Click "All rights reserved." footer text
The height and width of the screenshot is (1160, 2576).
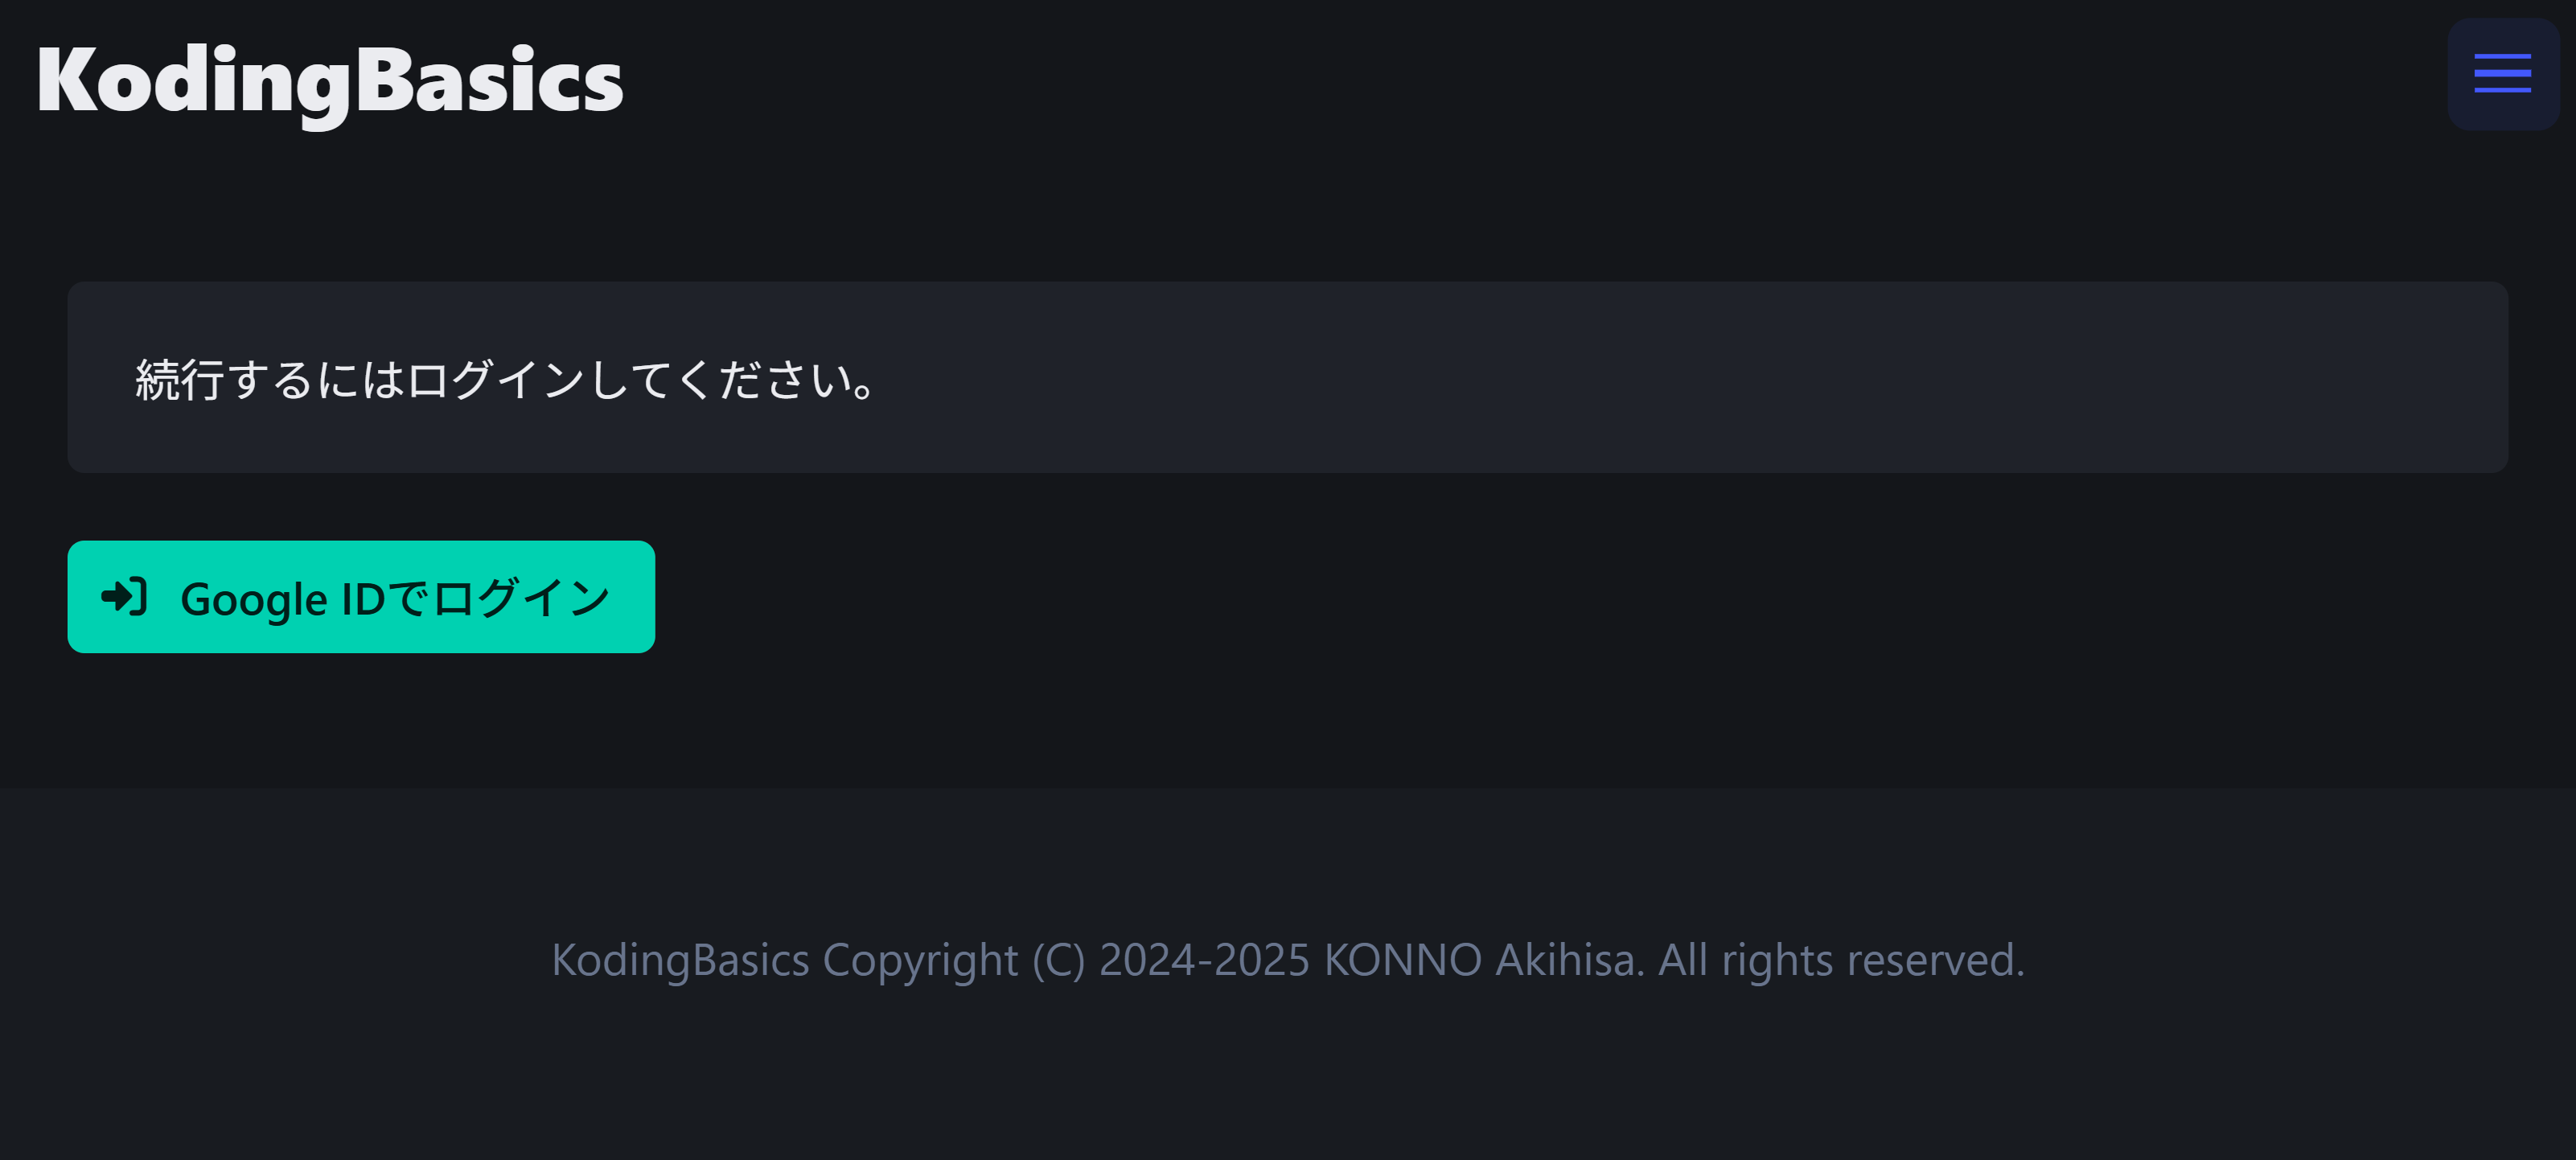[1841, 960]
